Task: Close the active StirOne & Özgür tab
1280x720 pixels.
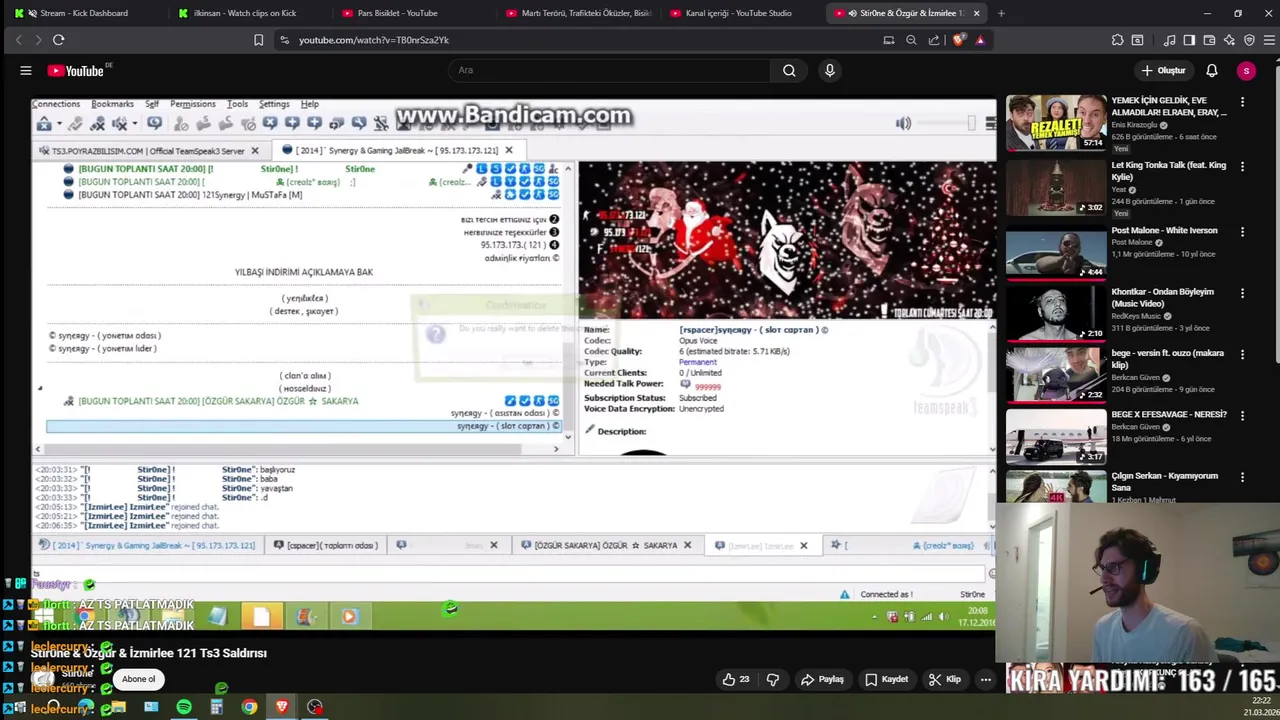Action: pyautogui.click(x=976, y=13)
